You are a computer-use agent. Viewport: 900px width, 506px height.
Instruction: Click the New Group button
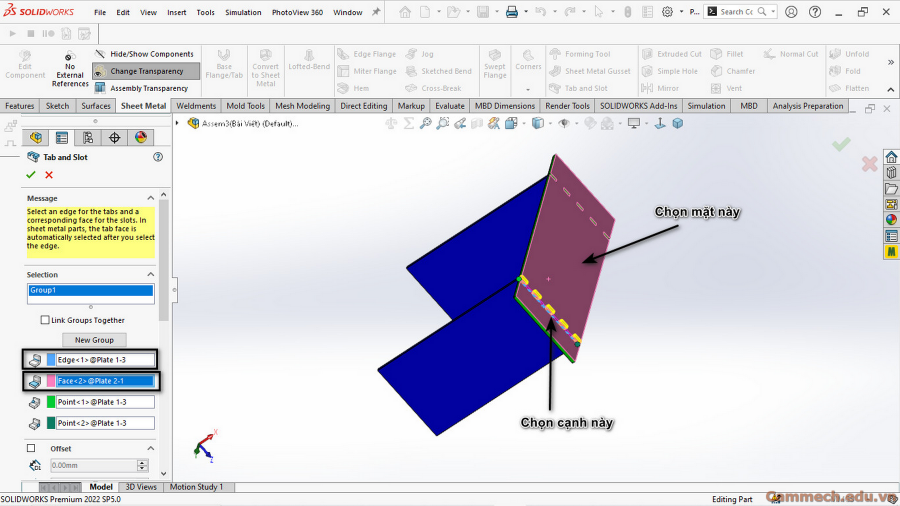pos(94,340)
